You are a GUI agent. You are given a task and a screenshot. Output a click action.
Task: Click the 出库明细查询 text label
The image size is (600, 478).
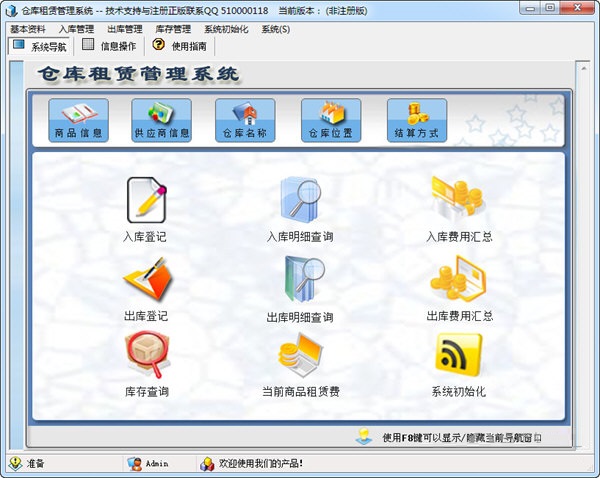300,317
